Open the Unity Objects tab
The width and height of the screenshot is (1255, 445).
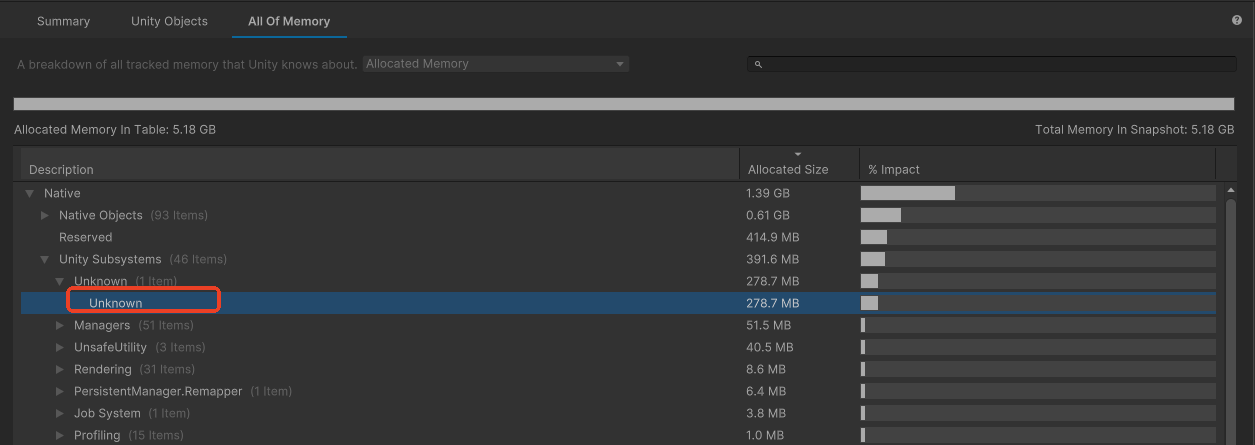(x=169, y=21)
